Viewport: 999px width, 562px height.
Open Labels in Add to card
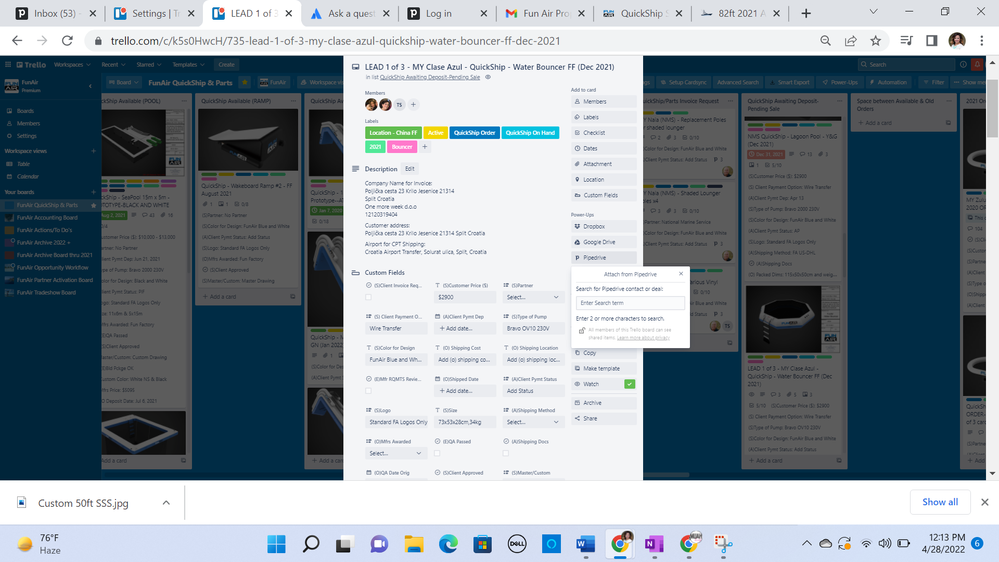[x=603, y=117]
